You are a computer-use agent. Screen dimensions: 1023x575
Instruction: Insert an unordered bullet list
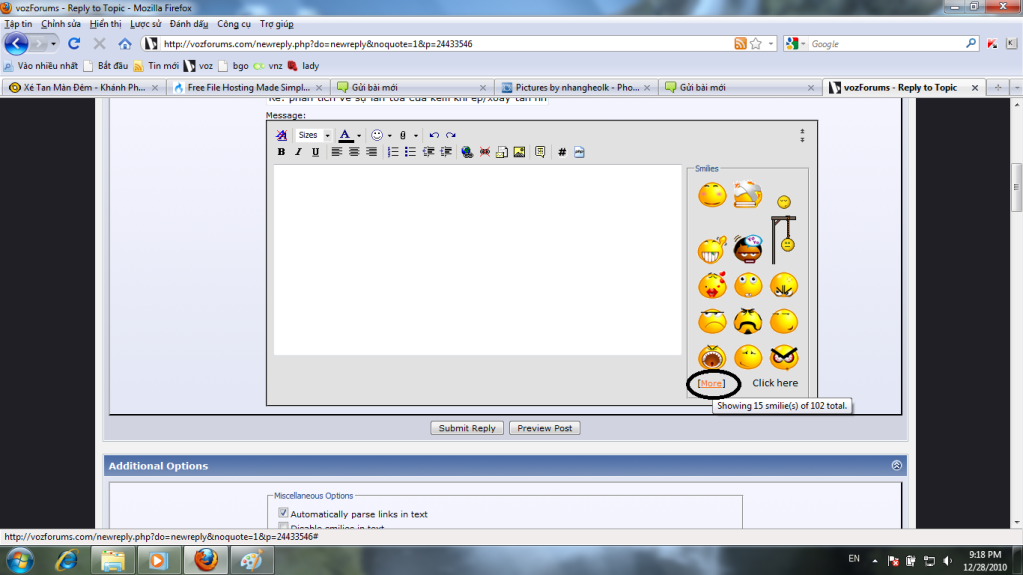(x=410, y=152)
